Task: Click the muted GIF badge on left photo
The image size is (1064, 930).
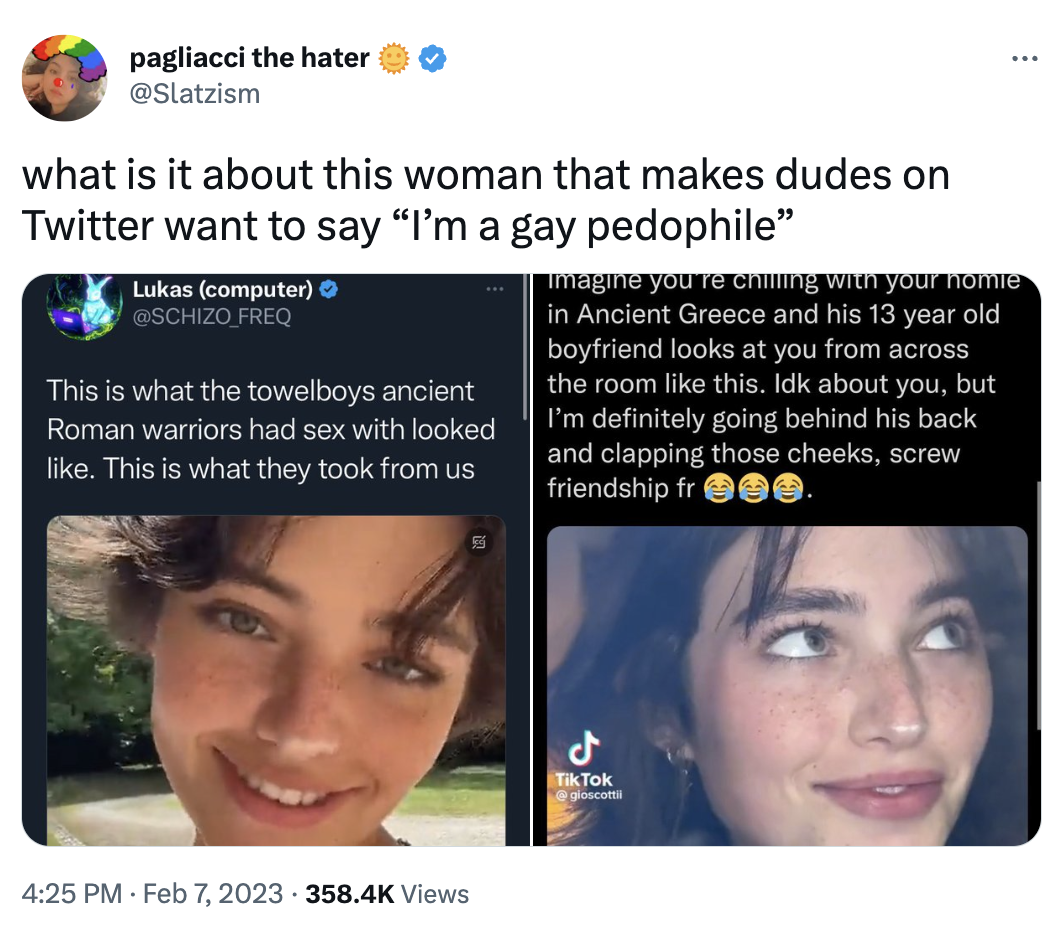Action: click(x=479, y=542)
